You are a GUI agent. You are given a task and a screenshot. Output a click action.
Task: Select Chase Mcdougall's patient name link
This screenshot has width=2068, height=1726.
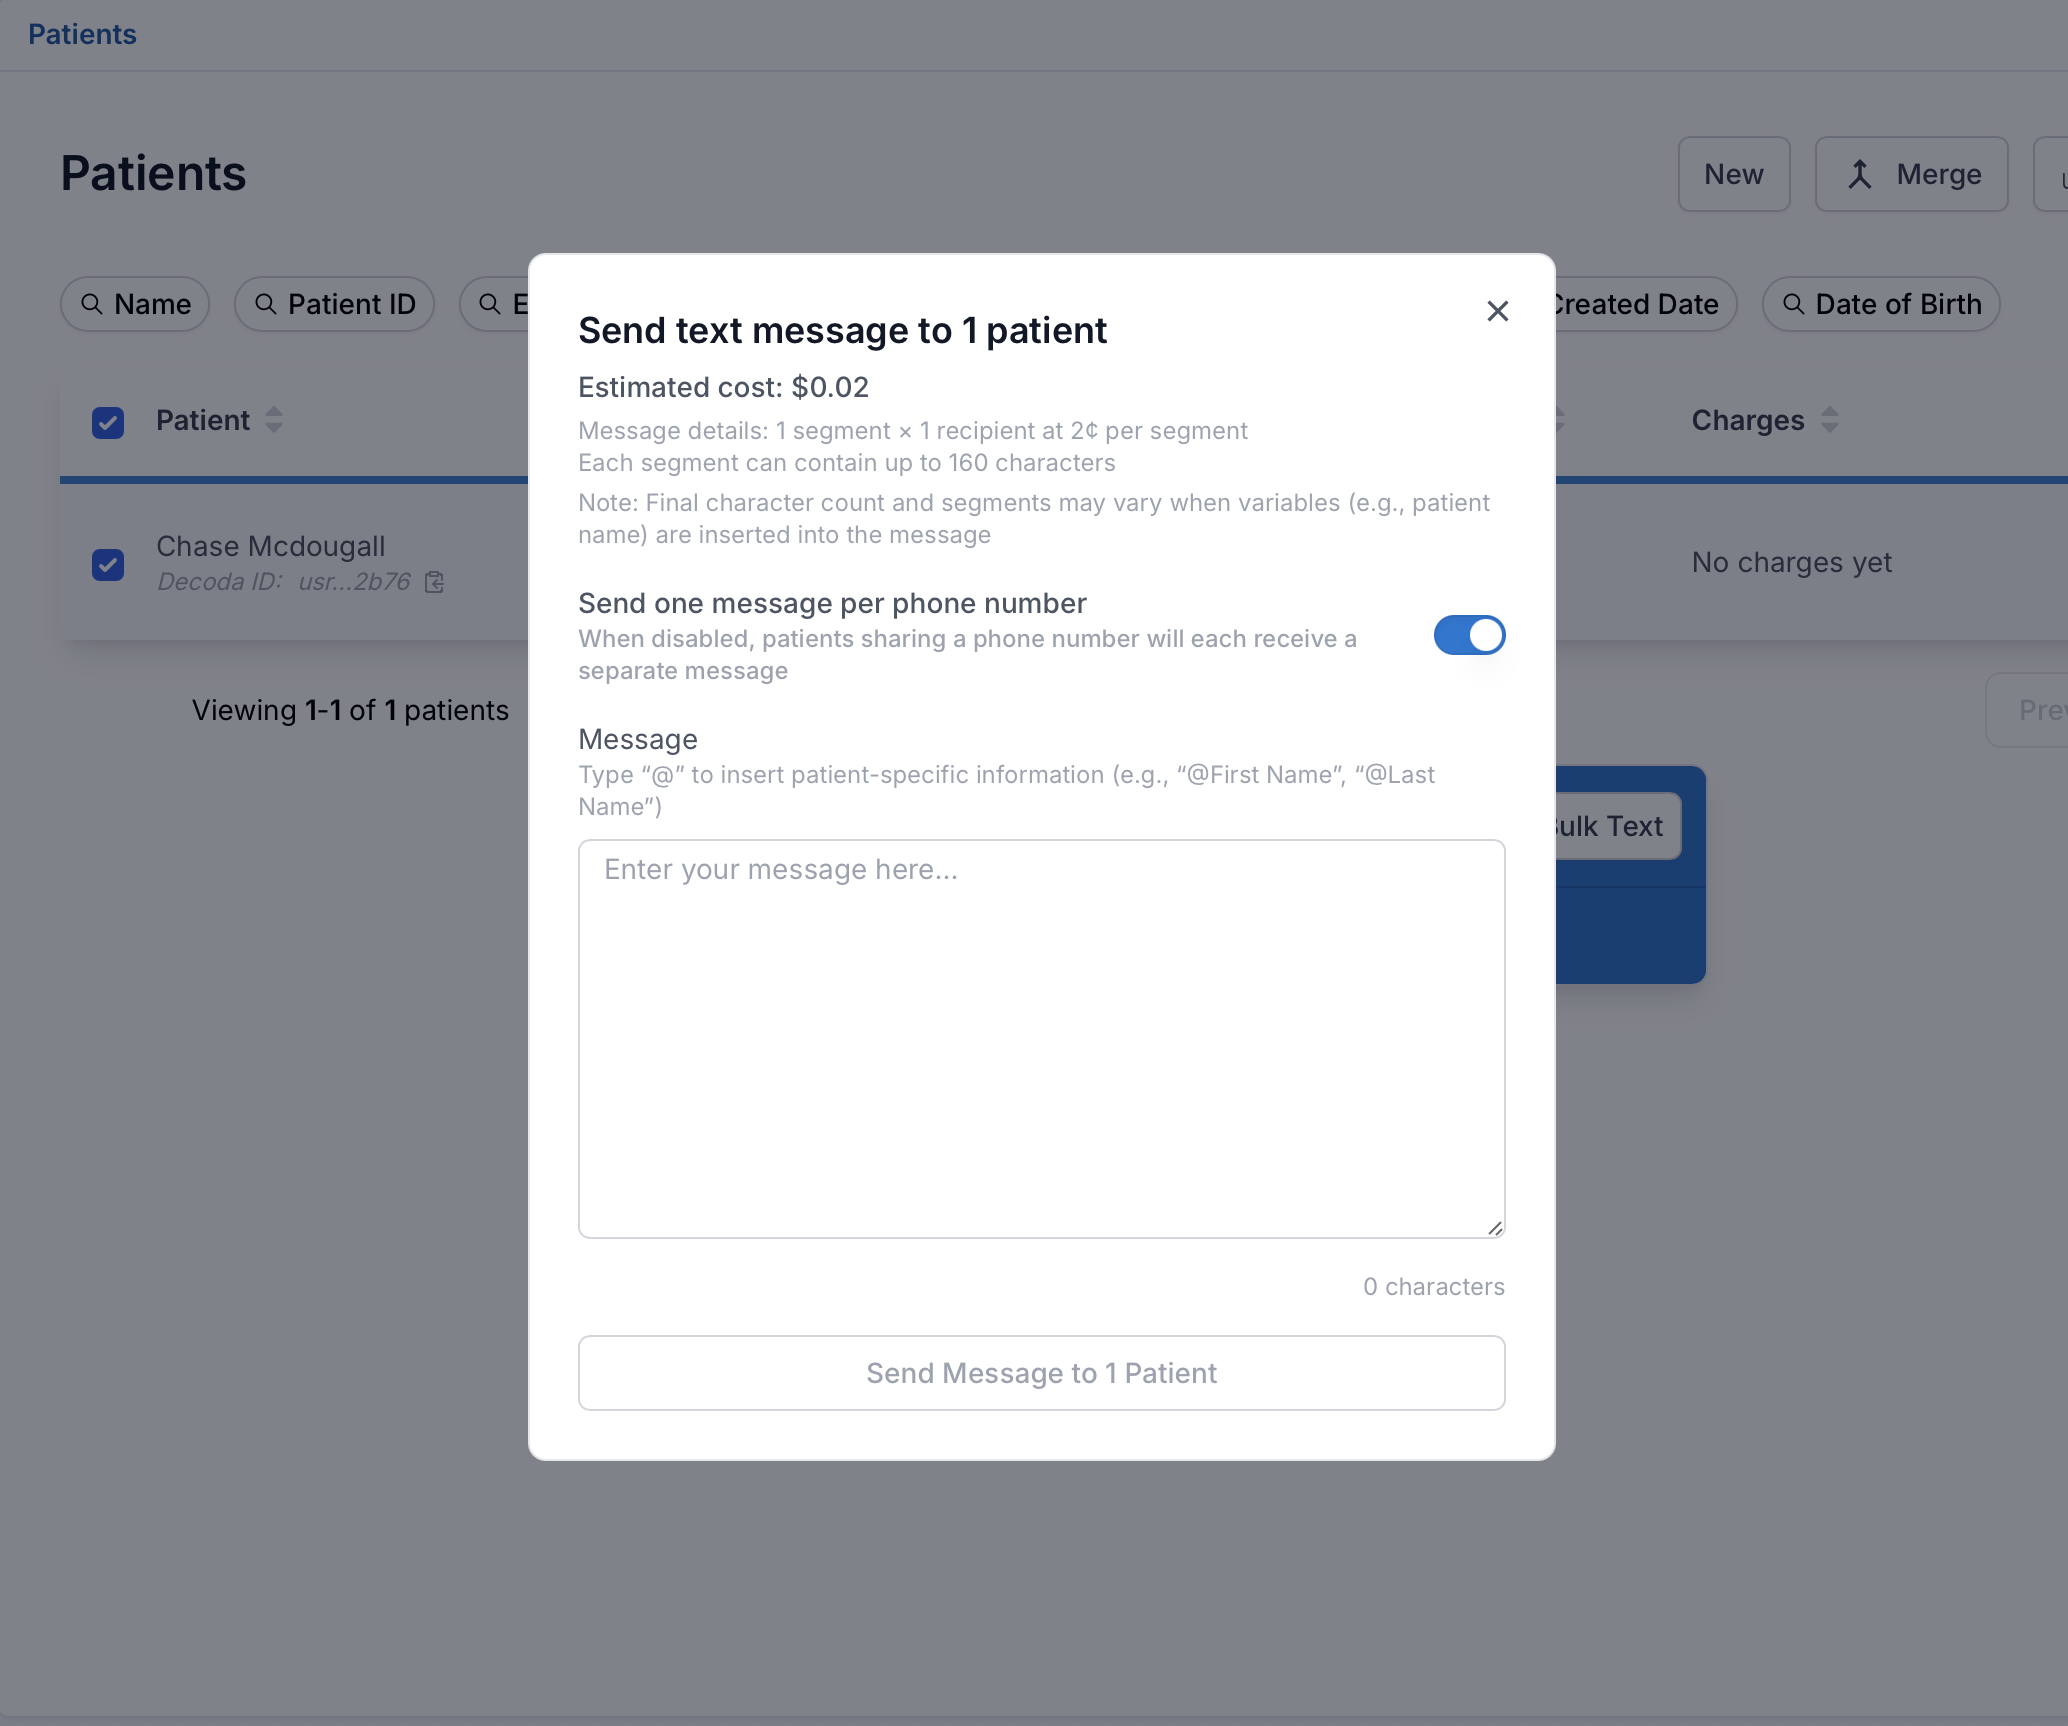(x=270, y=546)
